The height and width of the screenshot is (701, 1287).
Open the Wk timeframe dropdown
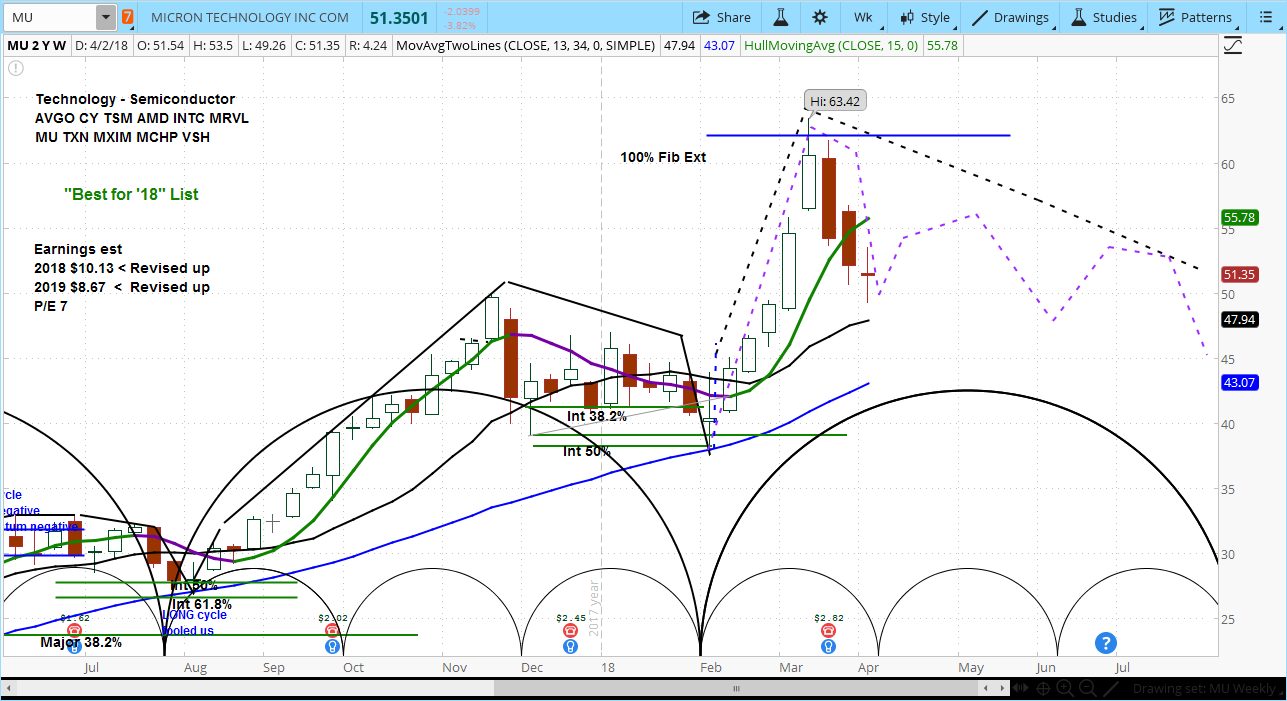pos(863,17)
